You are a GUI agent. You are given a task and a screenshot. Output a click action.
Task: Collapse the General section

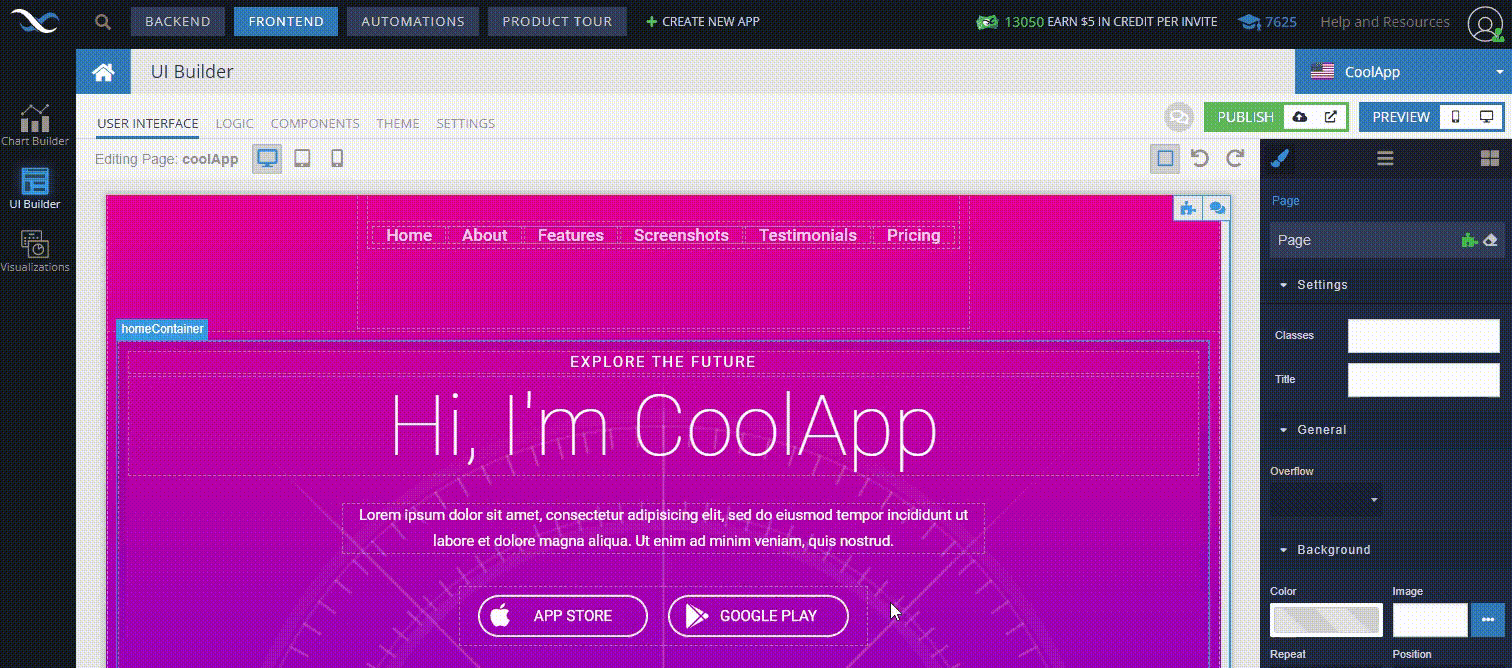1313,430
